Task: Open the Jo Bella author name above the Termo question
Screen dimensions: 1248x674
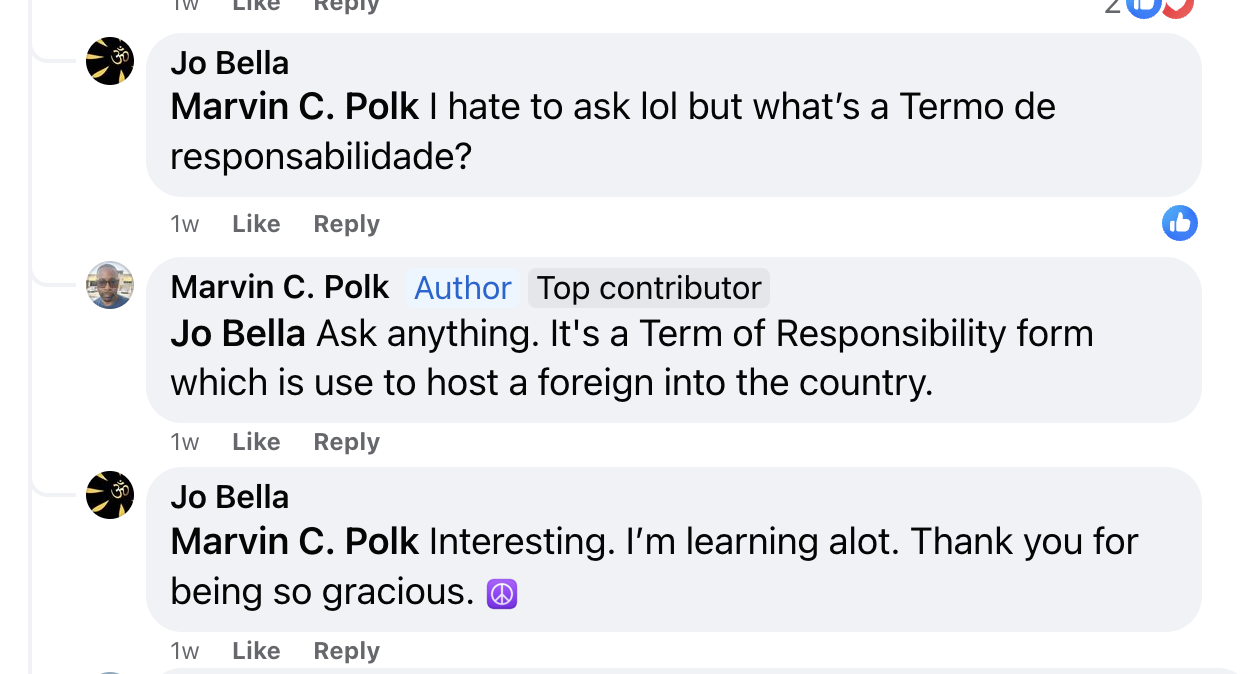Action: tap(229, 63)
